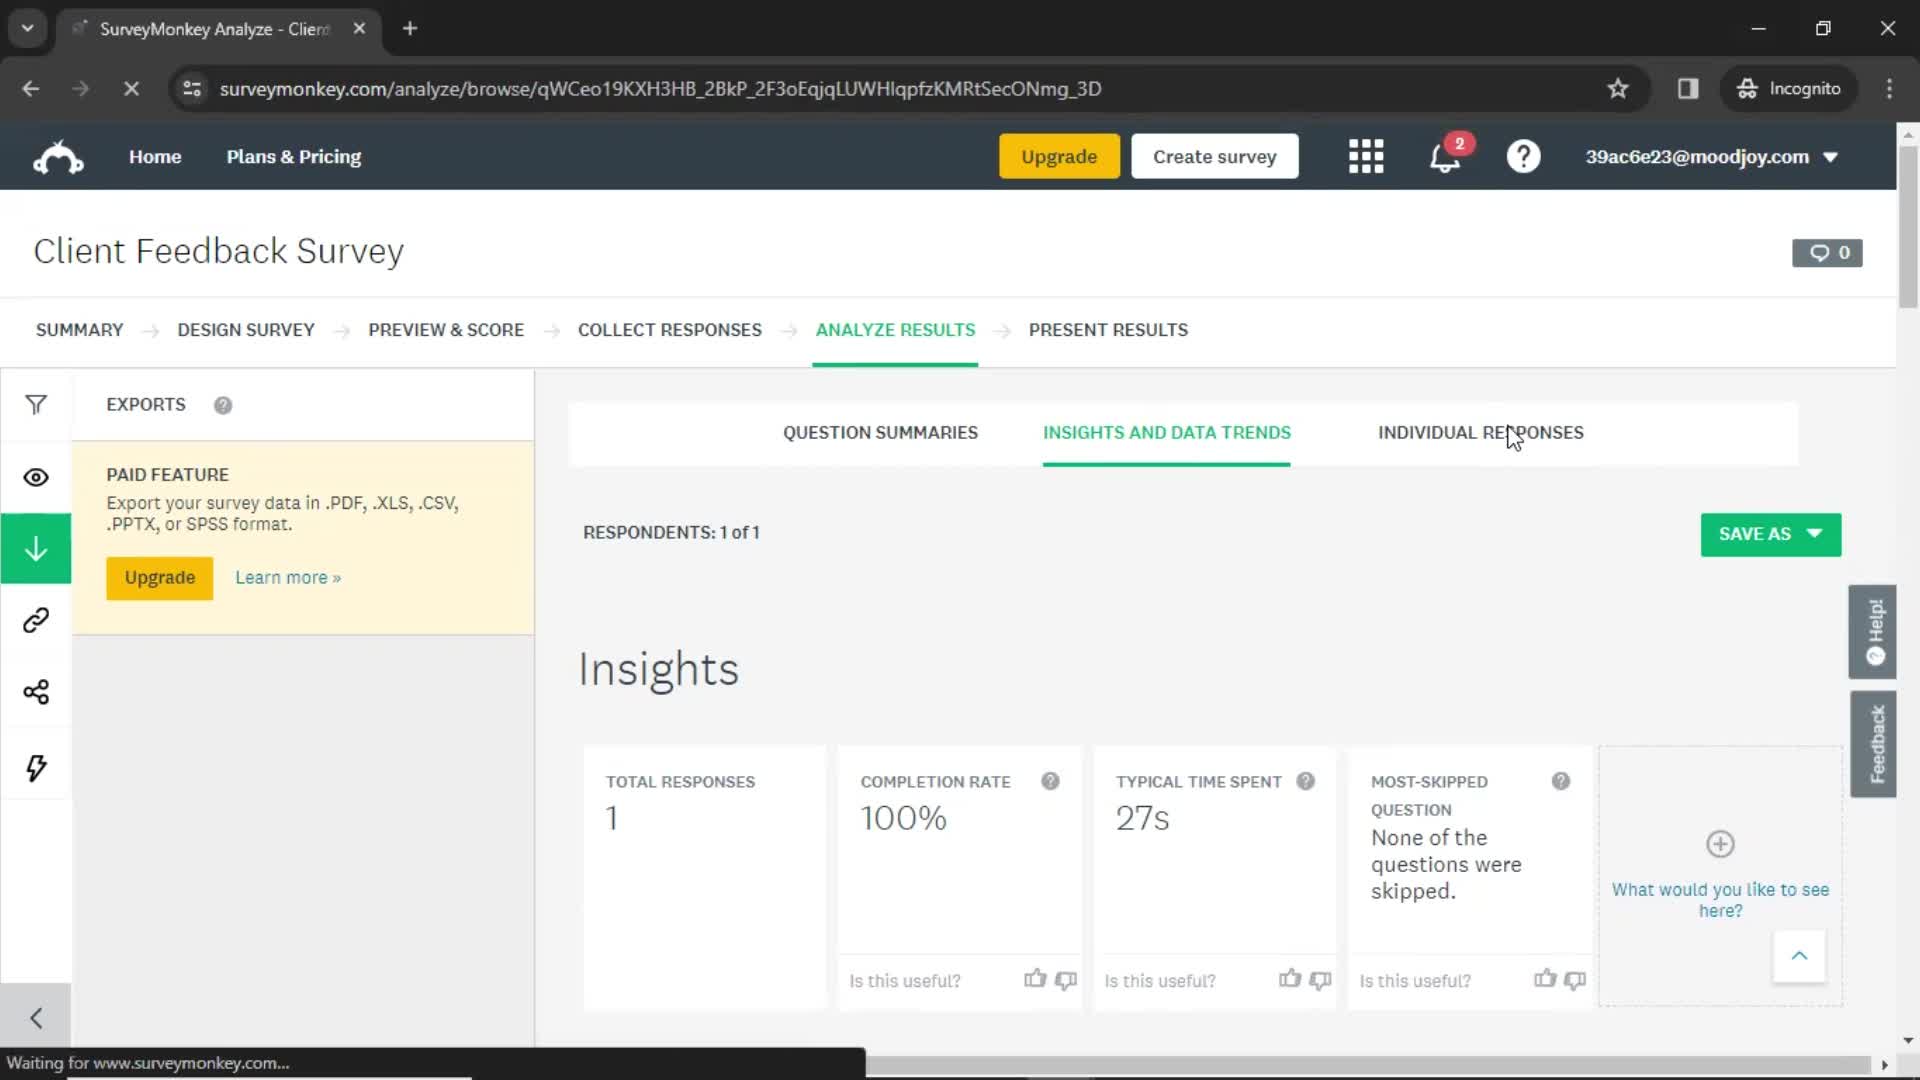Screen dimensions: 1920x1080
Task: Toggle thumbs up on Most-Skipped Question
Action: point(1545,980)
